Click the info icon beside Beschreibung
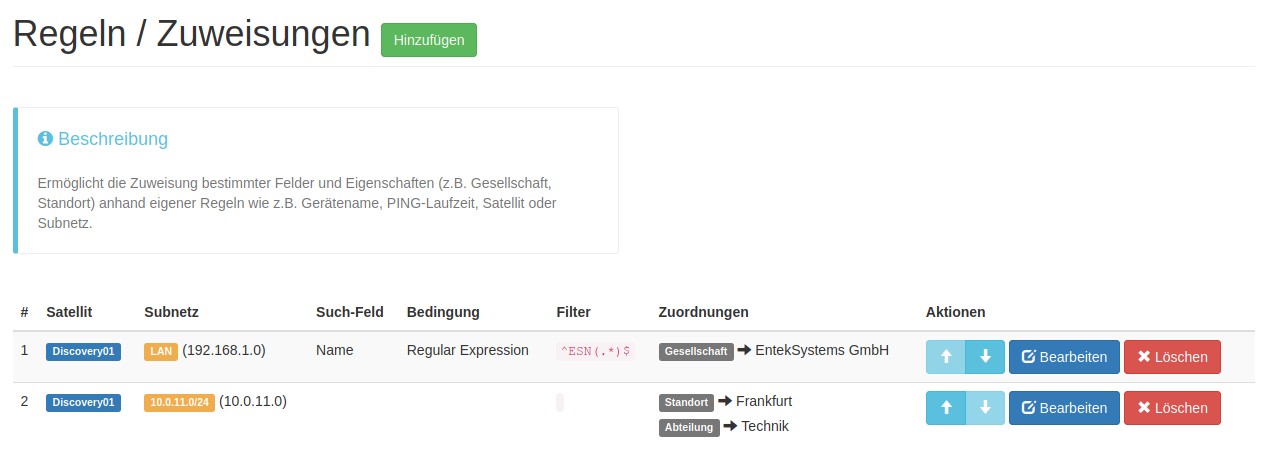Screen dimensions: 1266x460 45,139
